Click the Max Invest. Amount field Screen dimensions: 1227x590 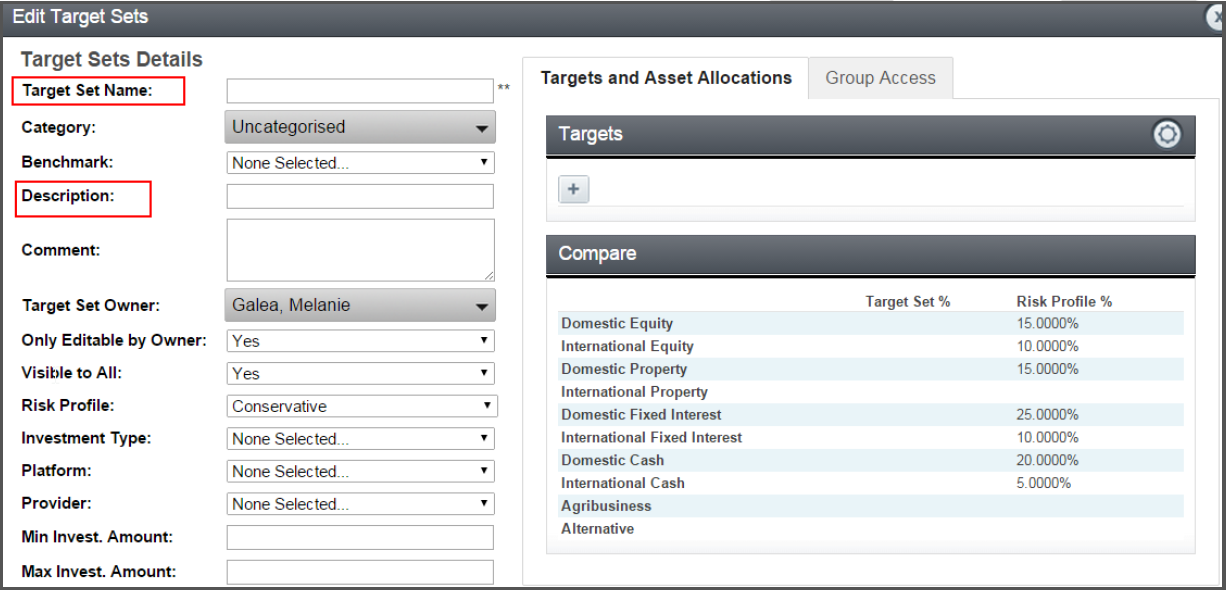pyautogui.click(x=360, y=572)
